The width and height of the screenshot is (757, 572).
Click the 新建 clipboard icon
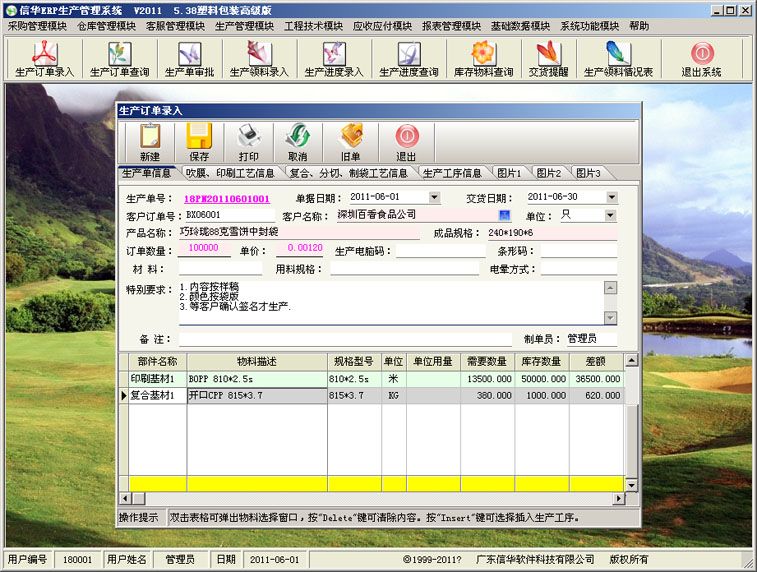[150, 142]
